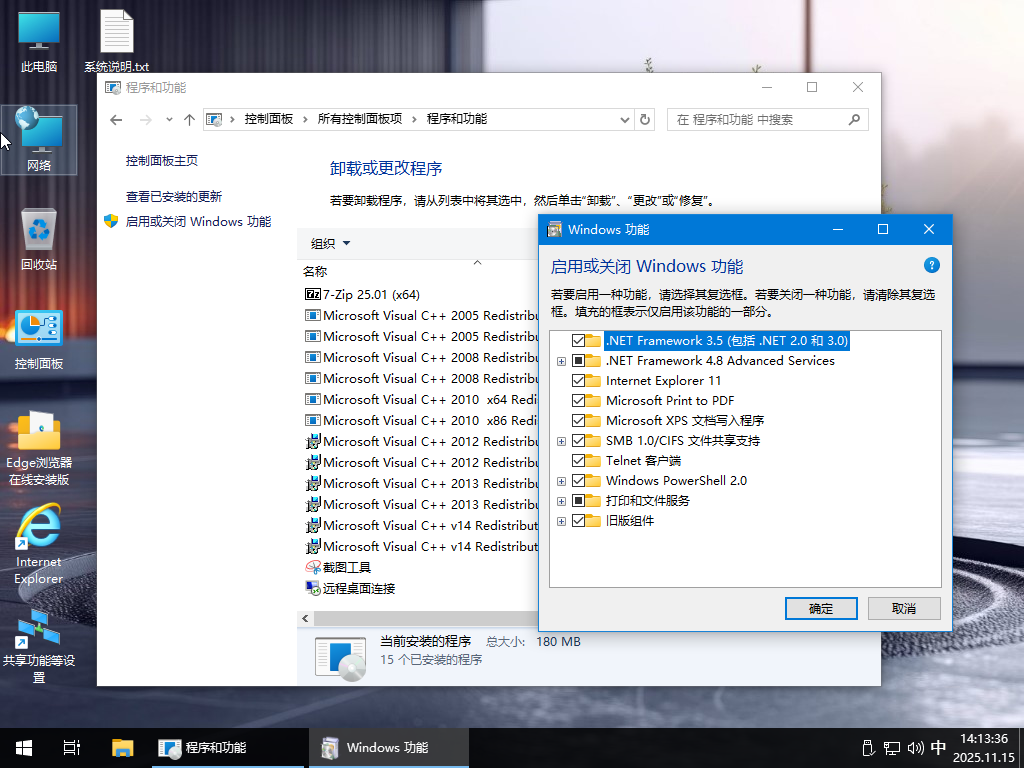This screenshot has height=768, width=1024.
Task: Sort by 名称 column header
Action: [x=315, y=271]
